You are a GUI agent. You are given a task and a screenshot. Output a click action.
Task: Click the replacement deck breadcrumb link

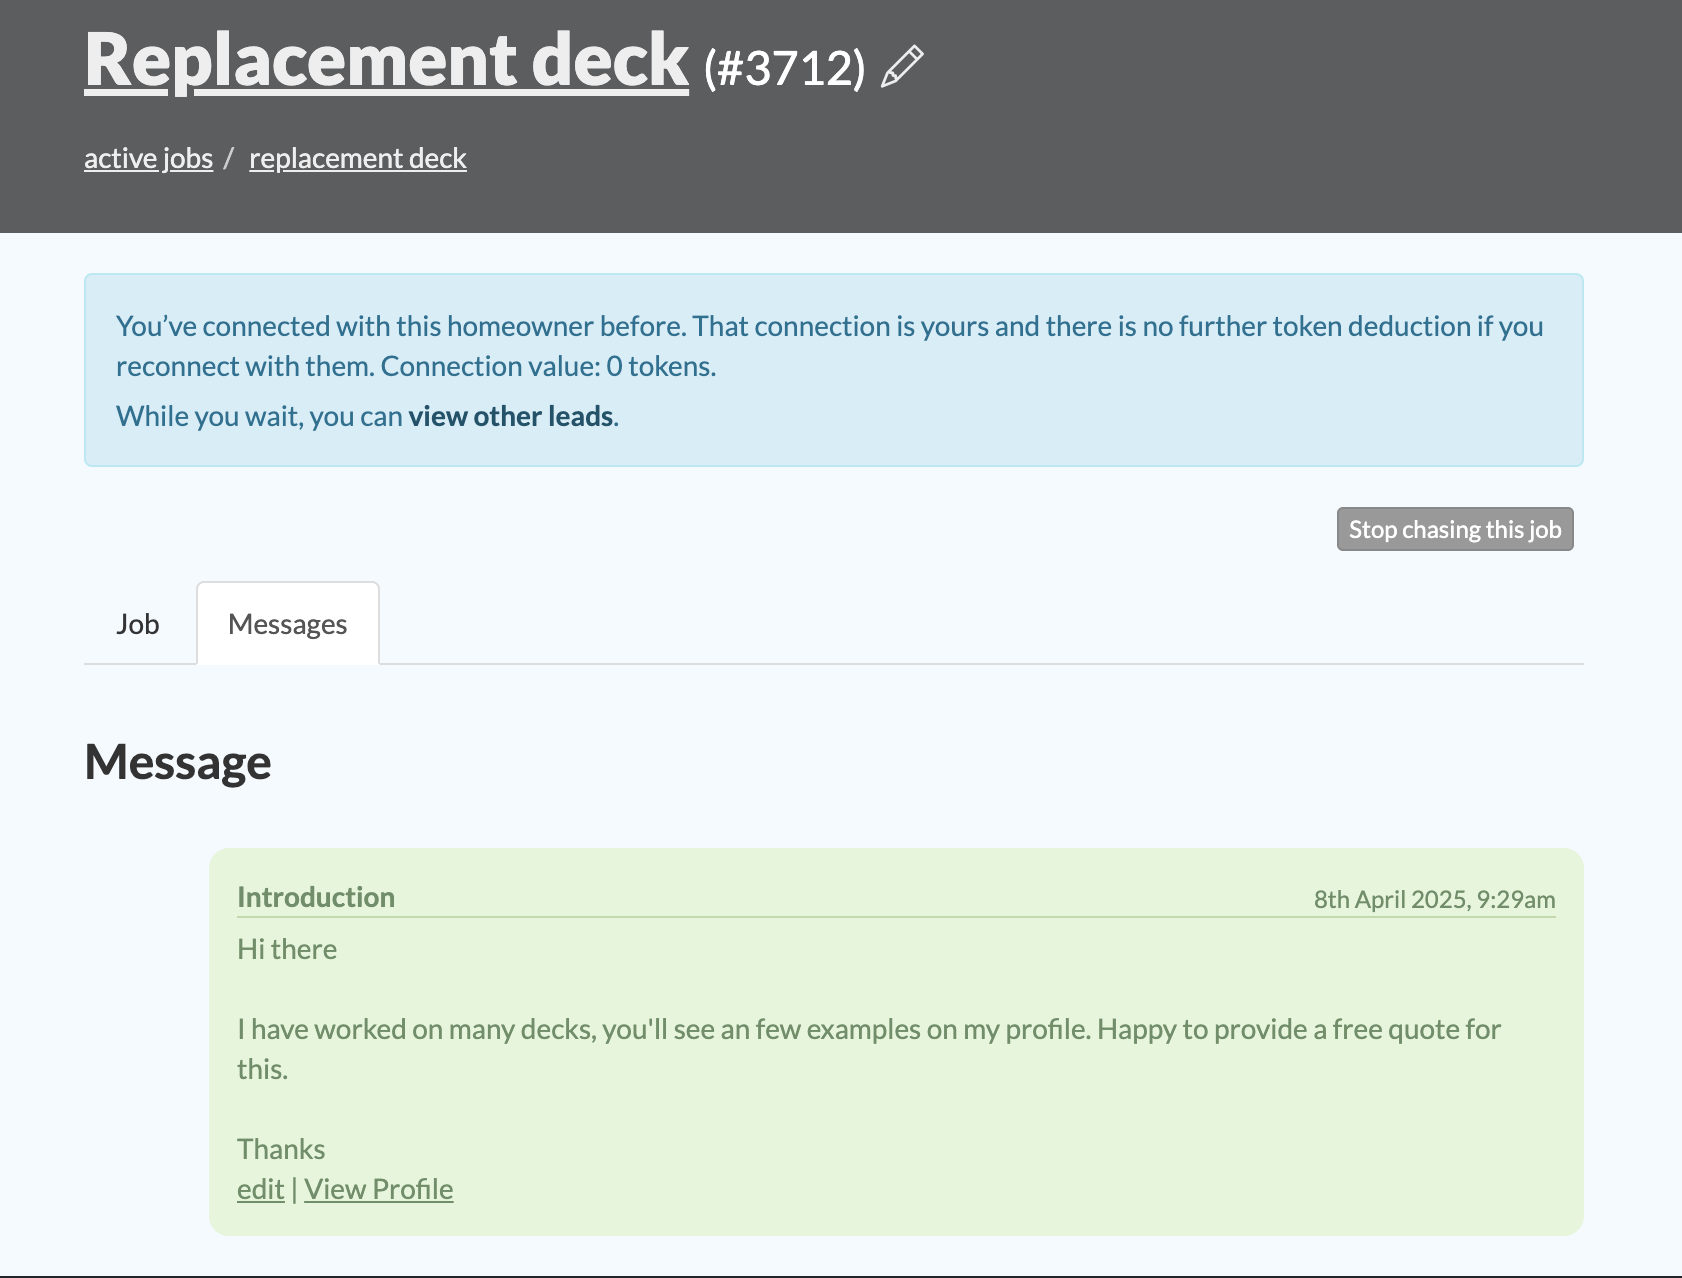pos(357,158)
